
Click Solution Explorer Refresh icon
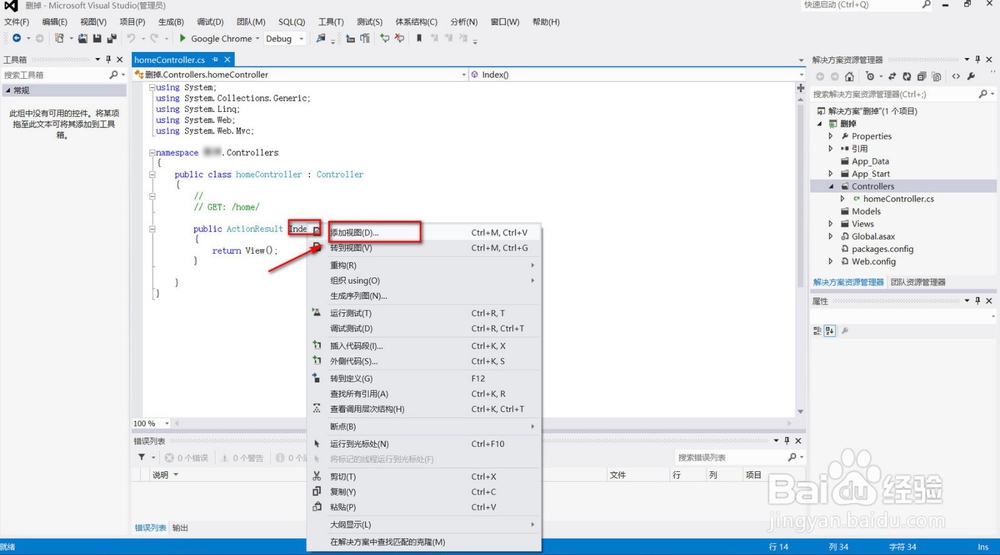tap(906, 77)
